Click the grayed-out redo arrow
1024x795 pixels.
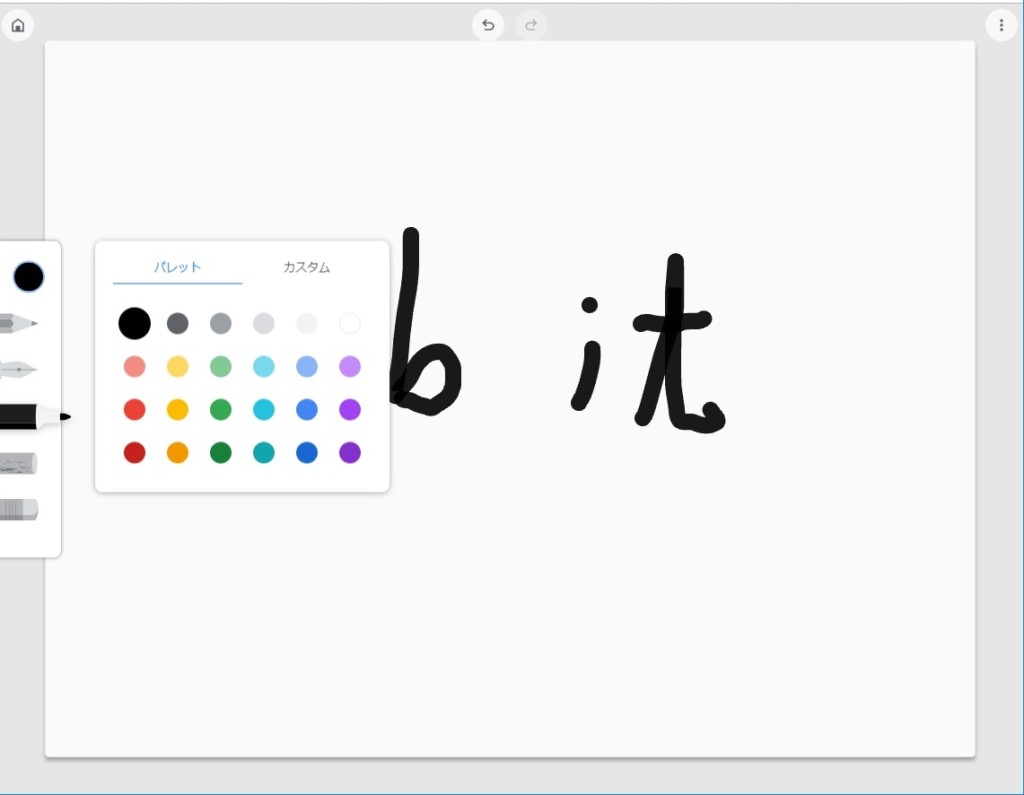531,25
